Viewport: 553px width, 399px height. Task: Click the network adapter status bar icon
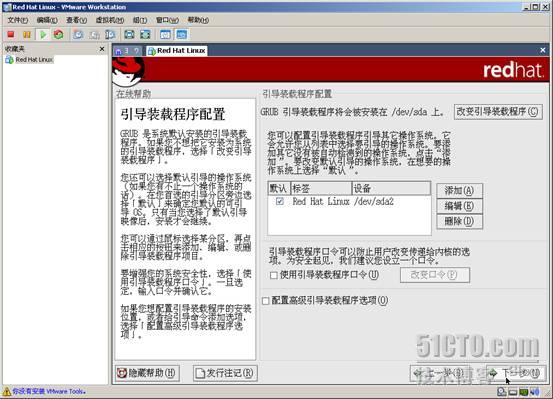pyautogui.click(x=524, y=392)
